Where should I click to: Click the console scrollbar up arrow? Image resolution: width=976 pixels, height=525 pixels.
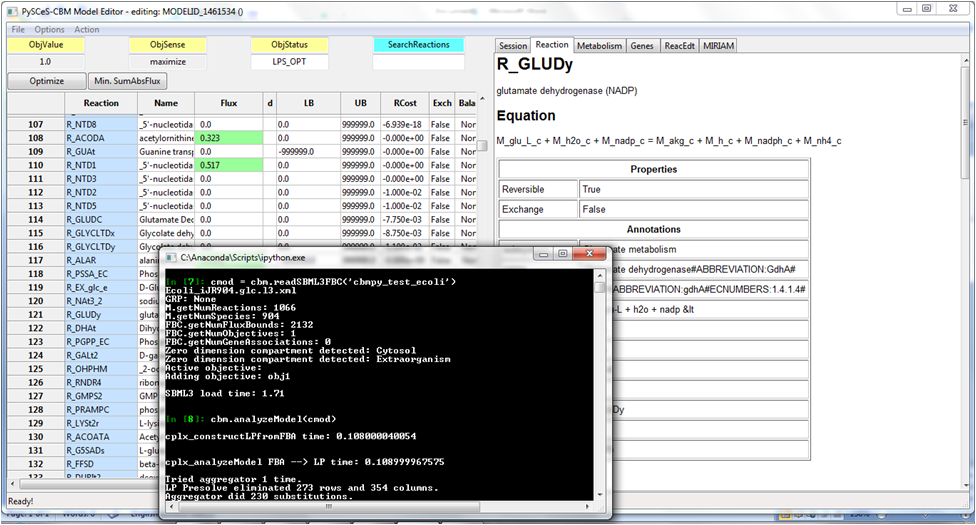(x=601, y=274)
